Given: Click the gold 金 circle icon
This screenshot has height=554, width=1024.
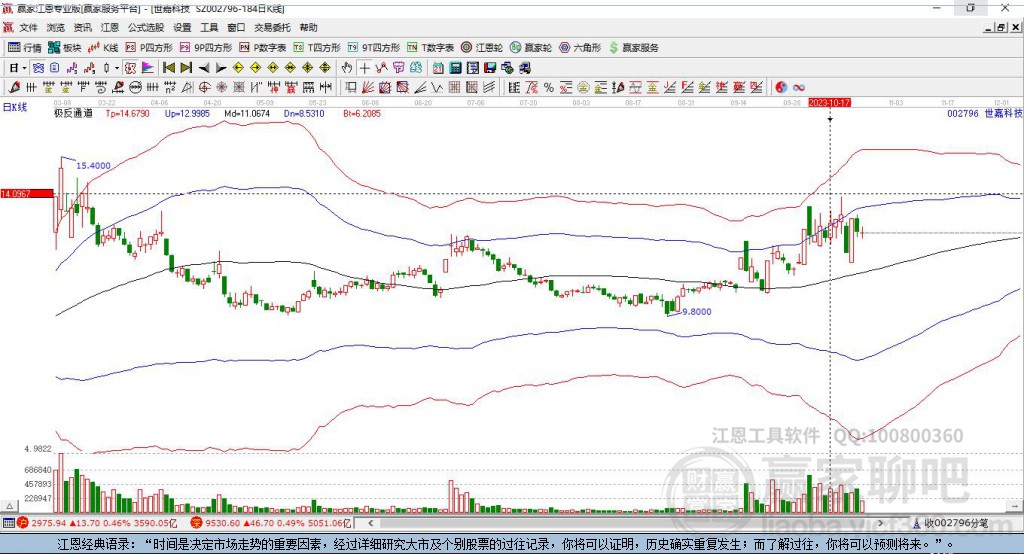Looking at the screenshot, I should click(x=583, y=87).
